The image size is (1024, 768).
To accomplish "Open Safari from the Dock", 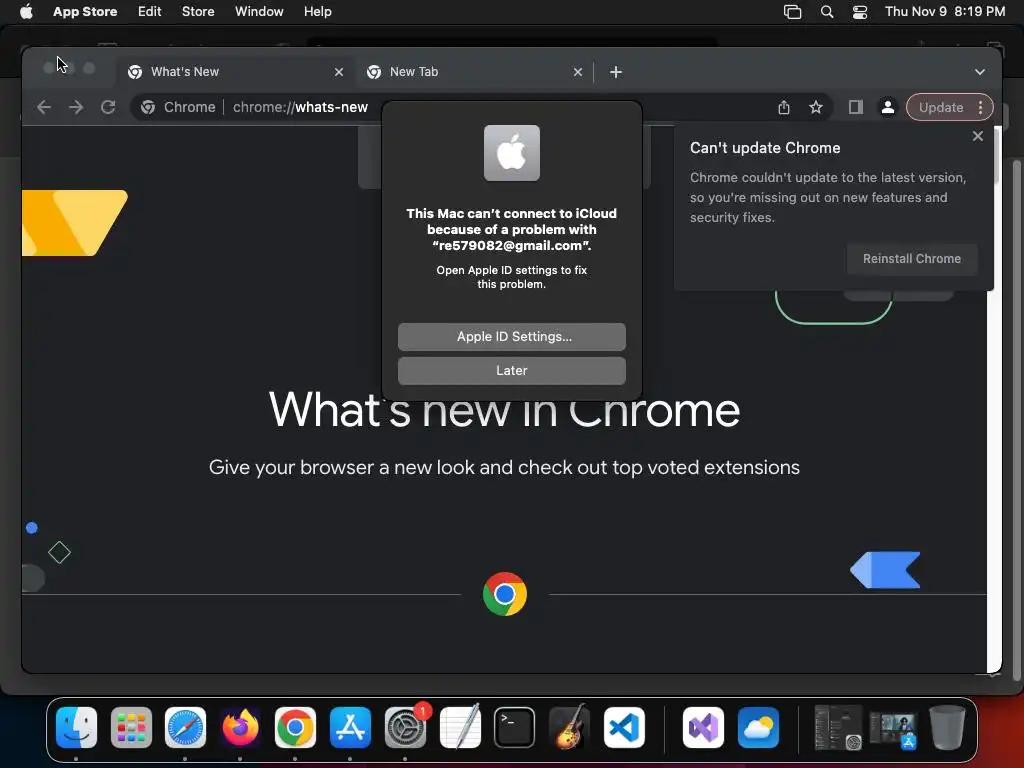I will click(185, 728).
